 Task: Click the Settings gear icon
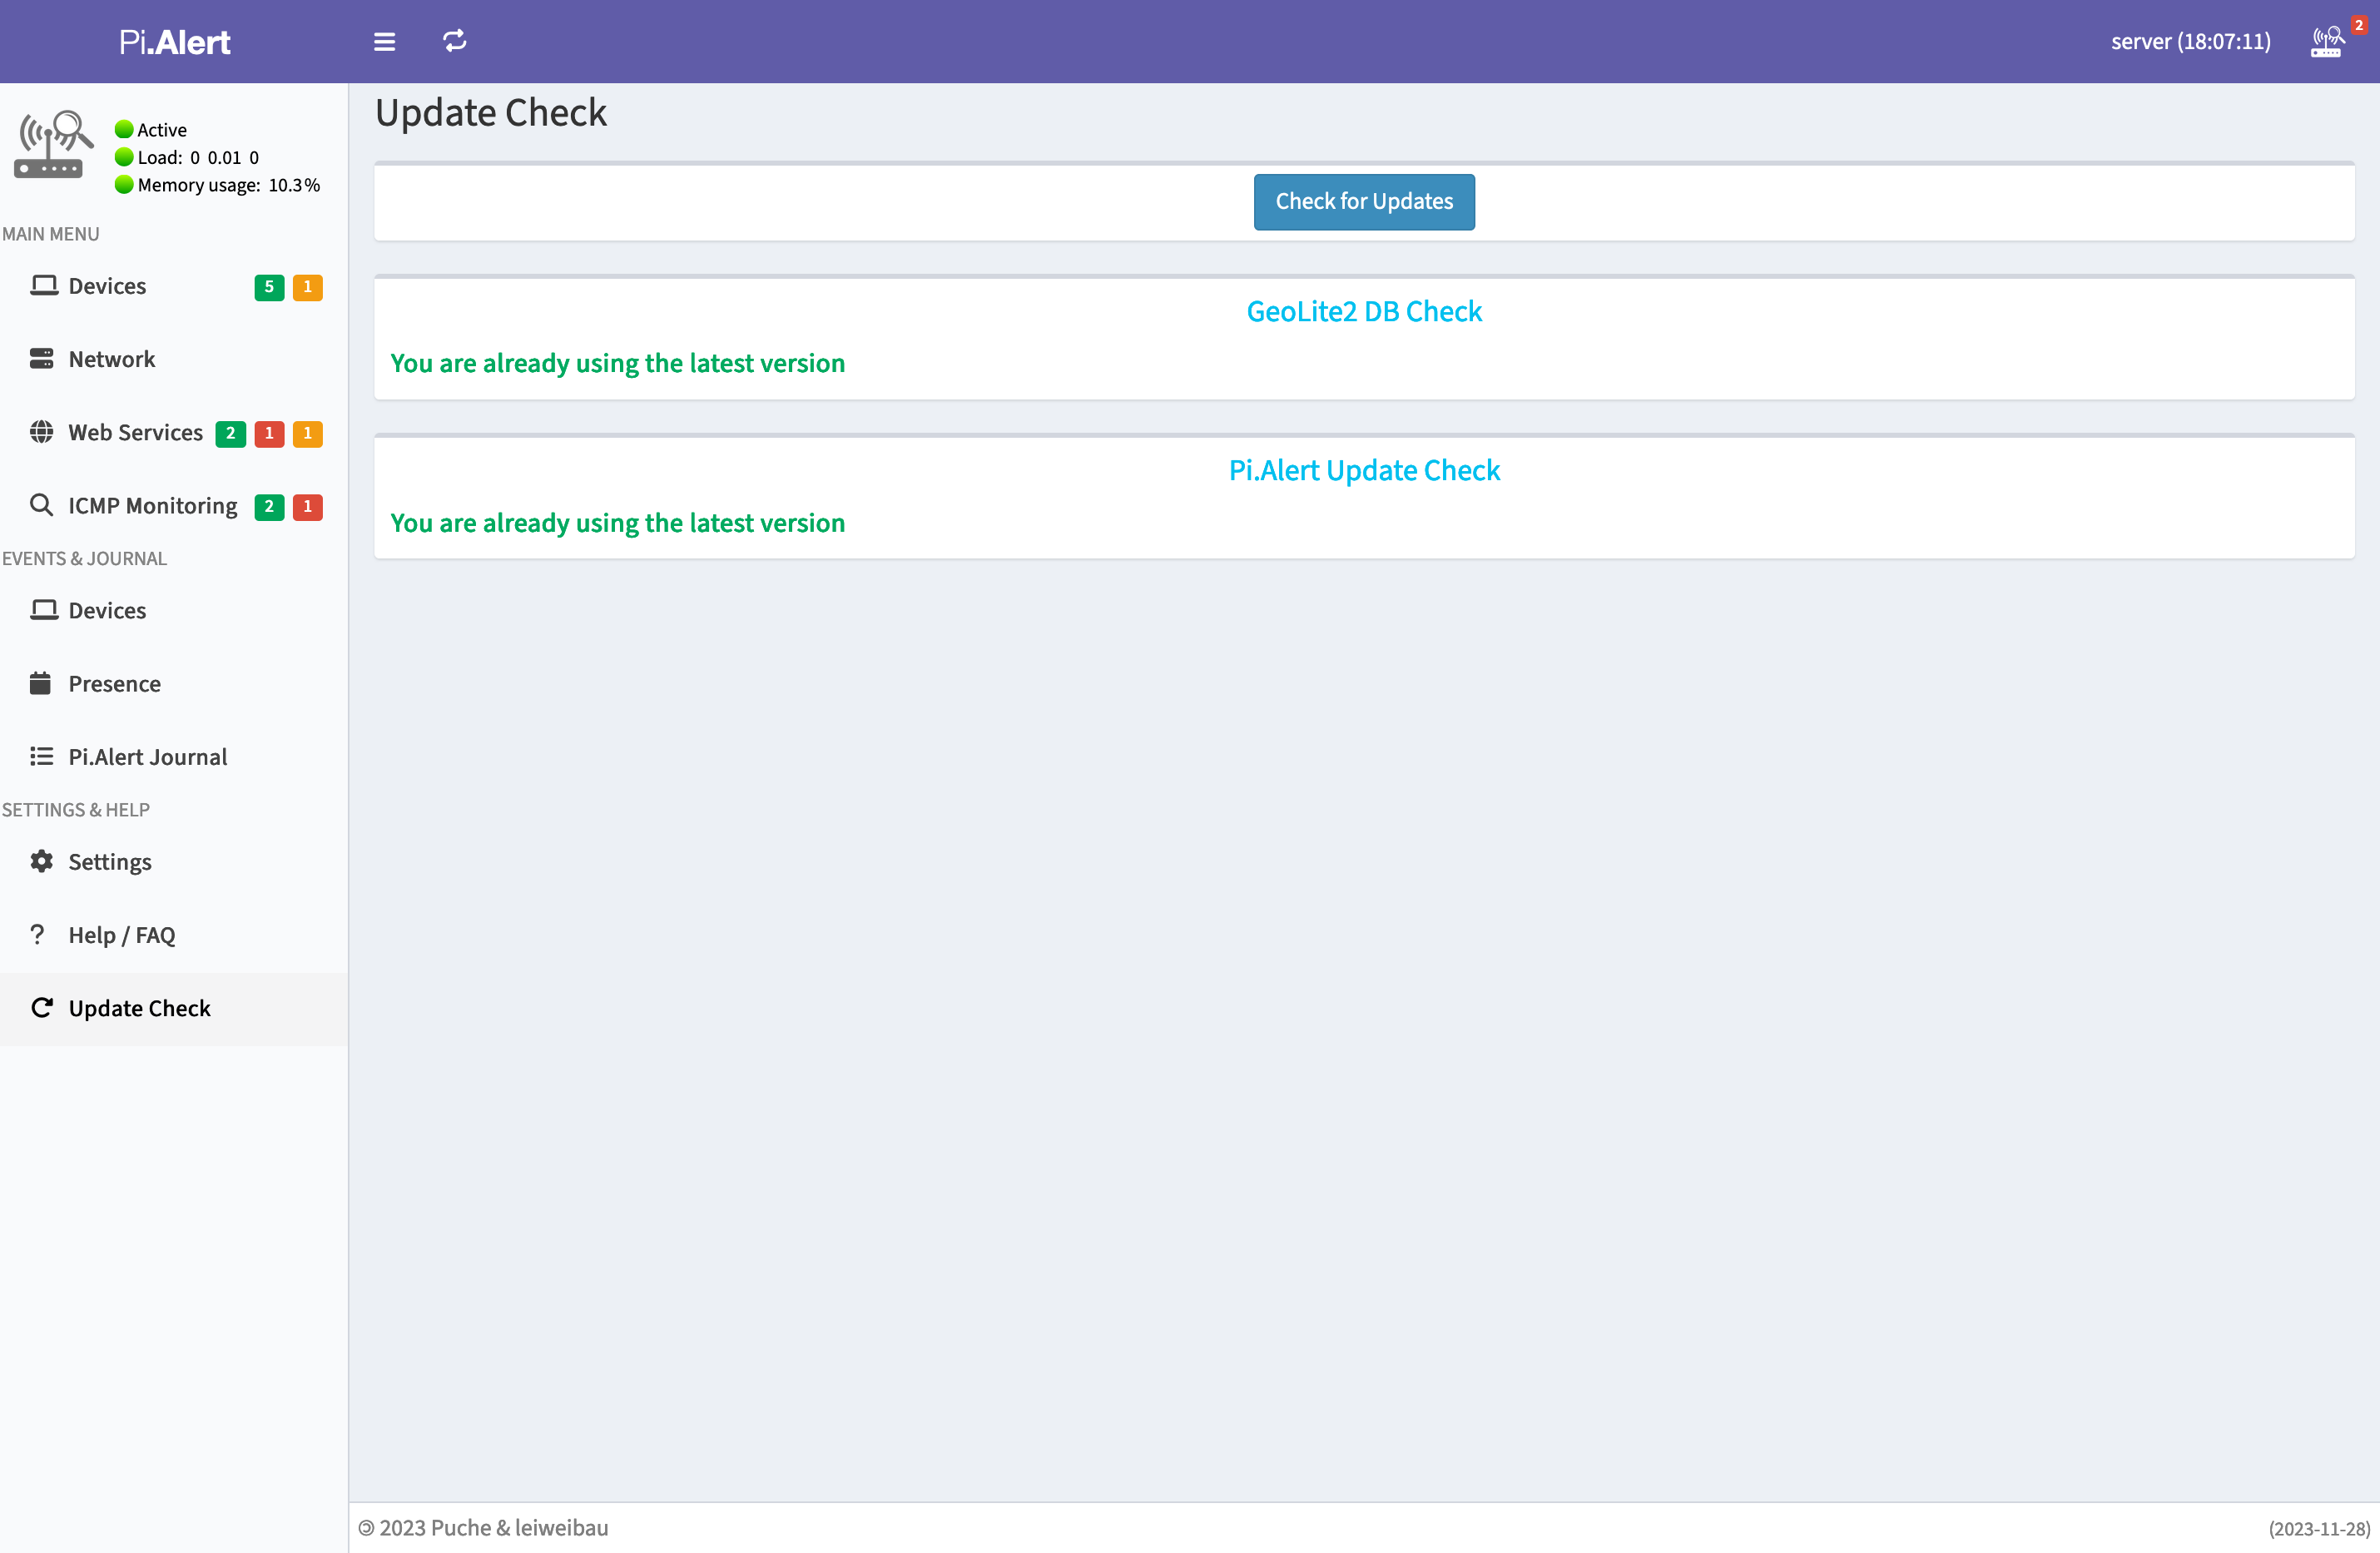pyautogui.click(x=41, y=862)
